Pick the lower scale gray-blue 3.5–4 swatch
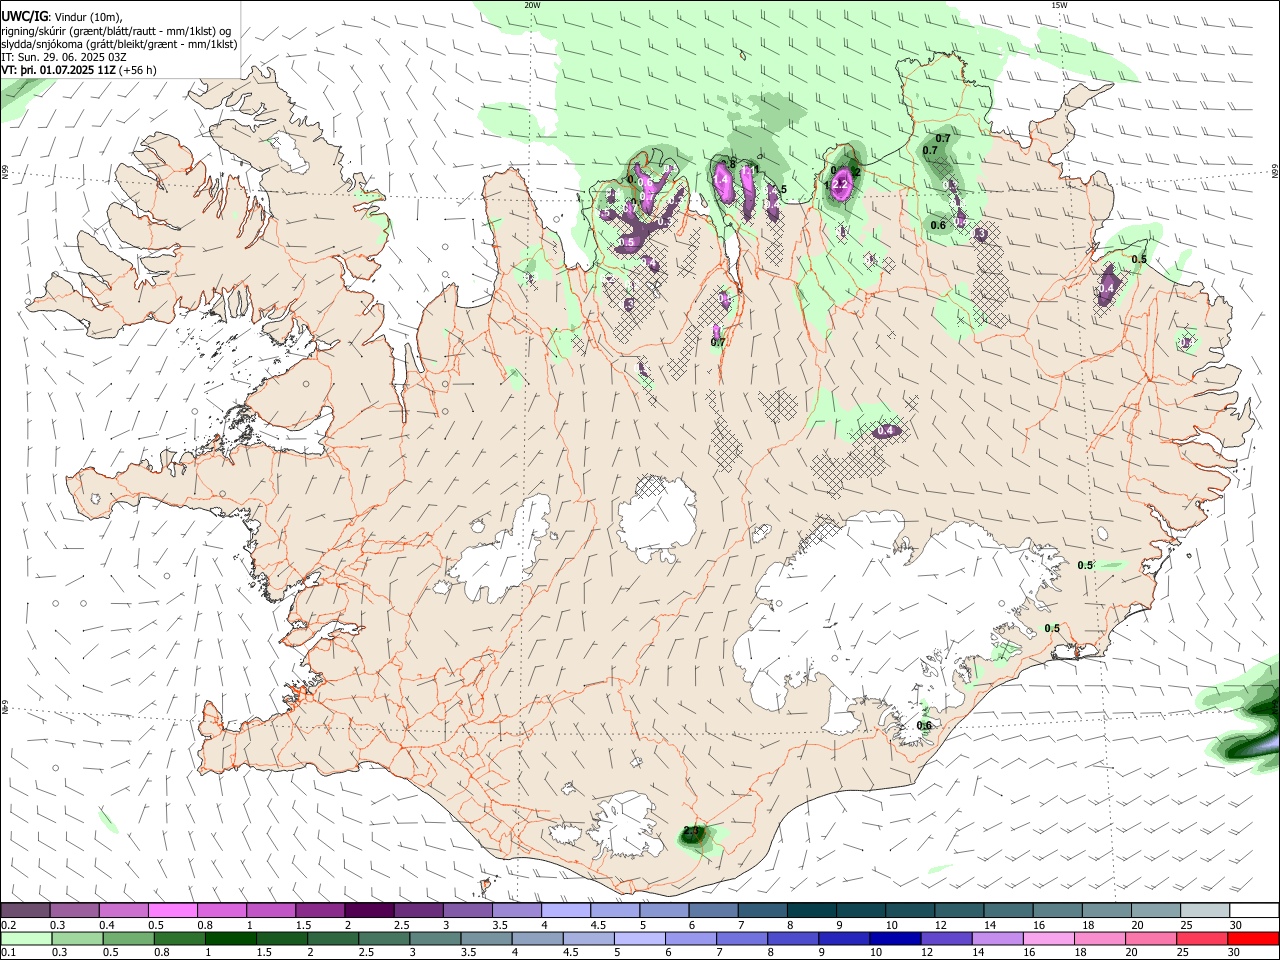 tap(486, 938)
